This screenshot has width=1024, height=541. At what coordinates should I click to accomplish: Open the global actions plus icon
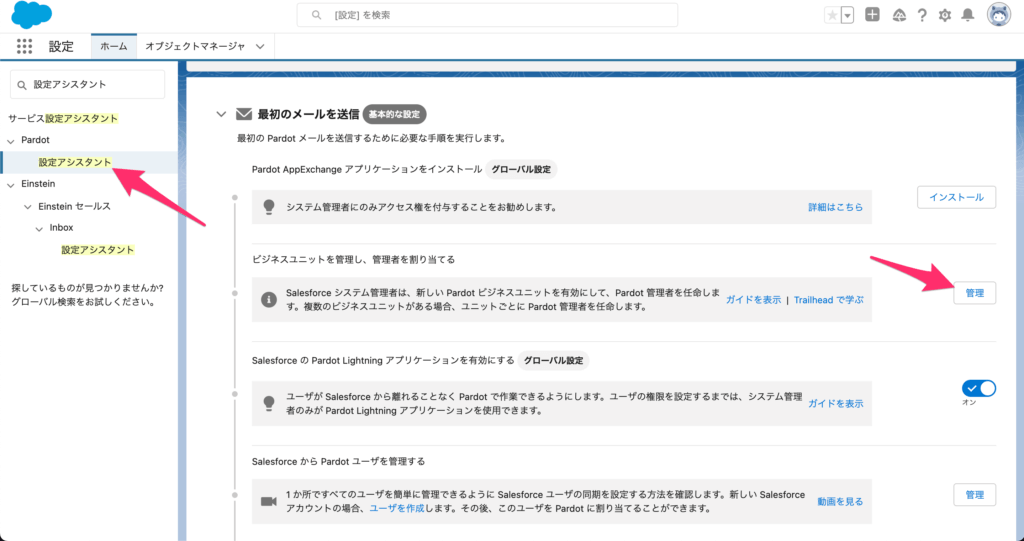[872, 15]
